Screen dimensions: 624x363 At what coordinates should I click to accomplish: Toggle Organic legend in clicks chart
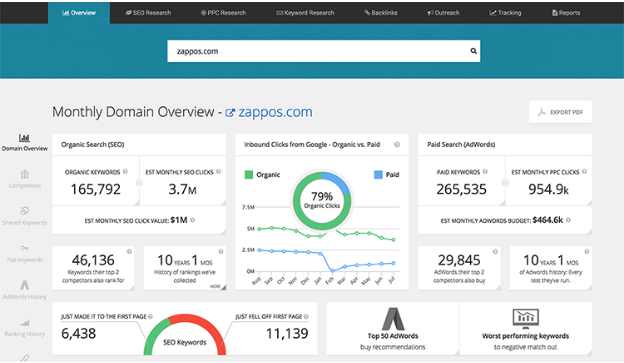(262, 175)
